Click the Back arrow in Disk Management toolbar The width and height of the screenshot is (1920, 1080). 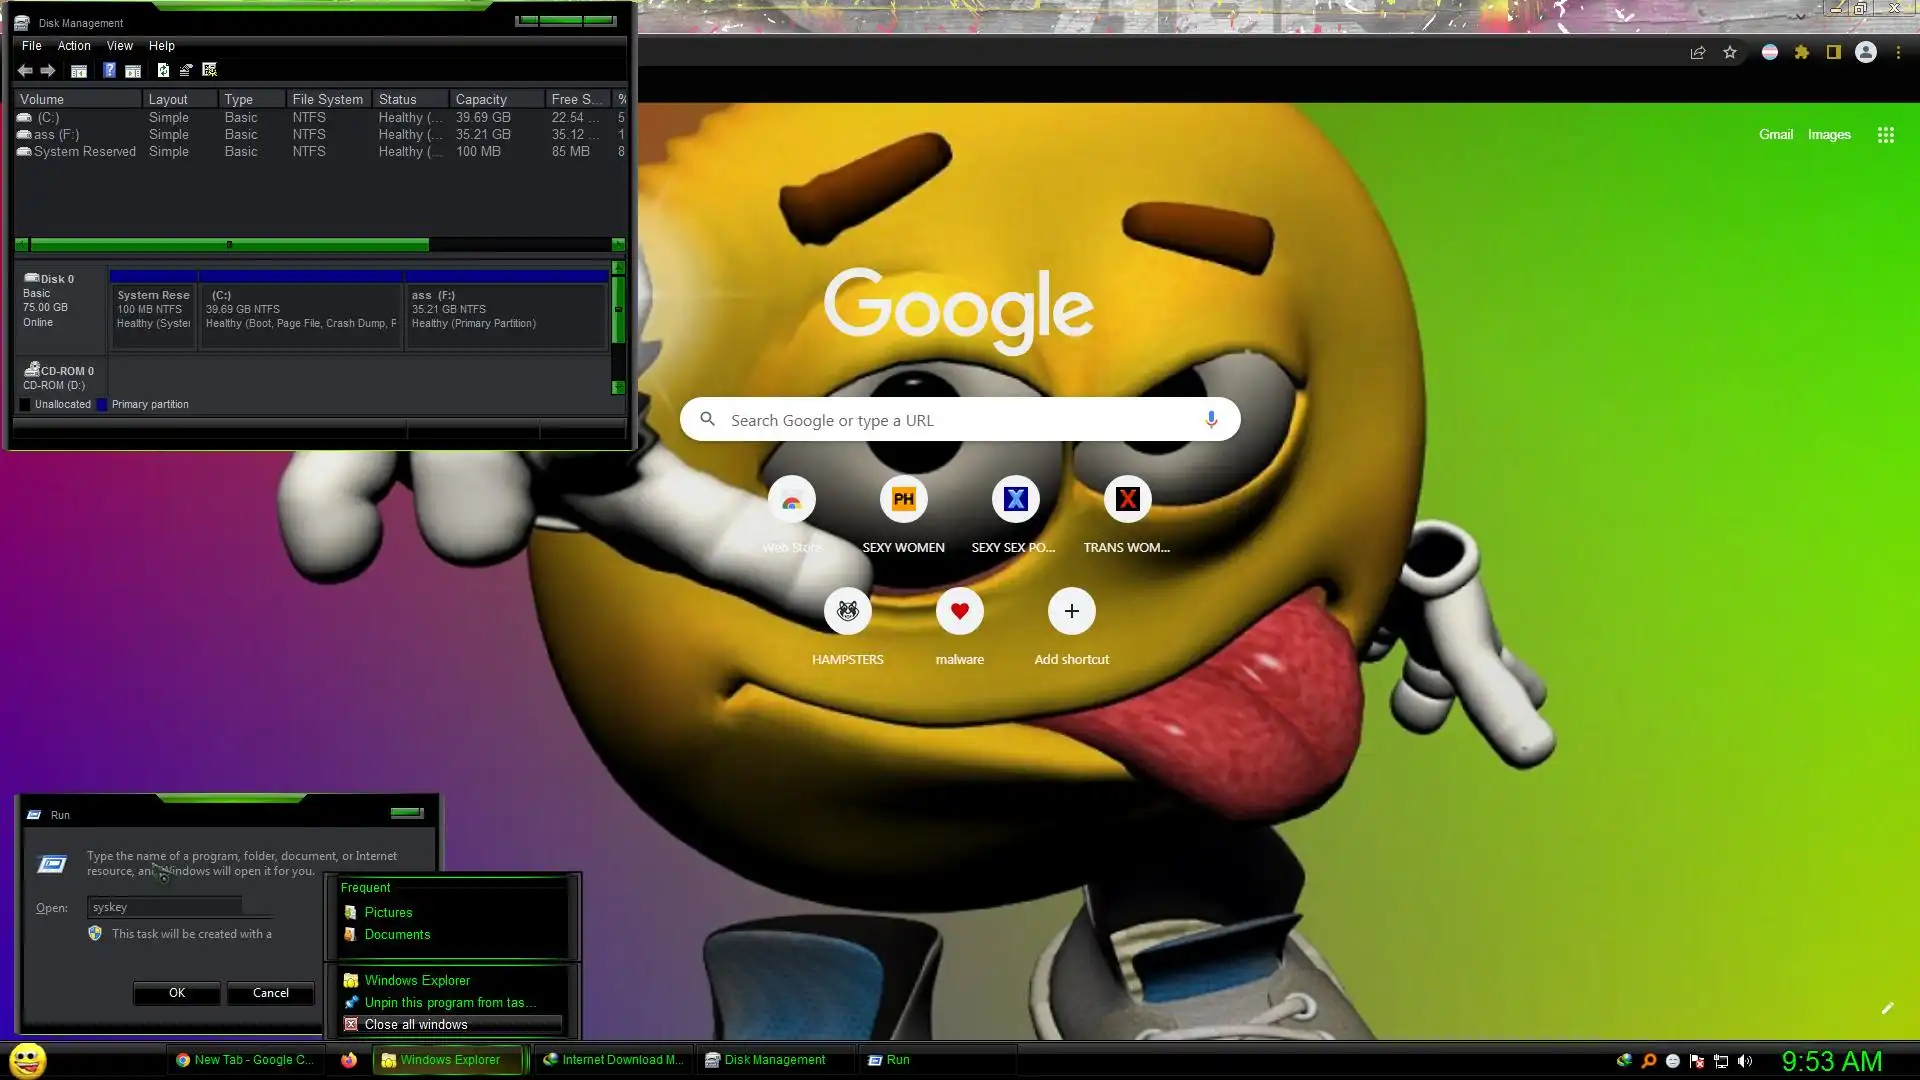[25, 70]
